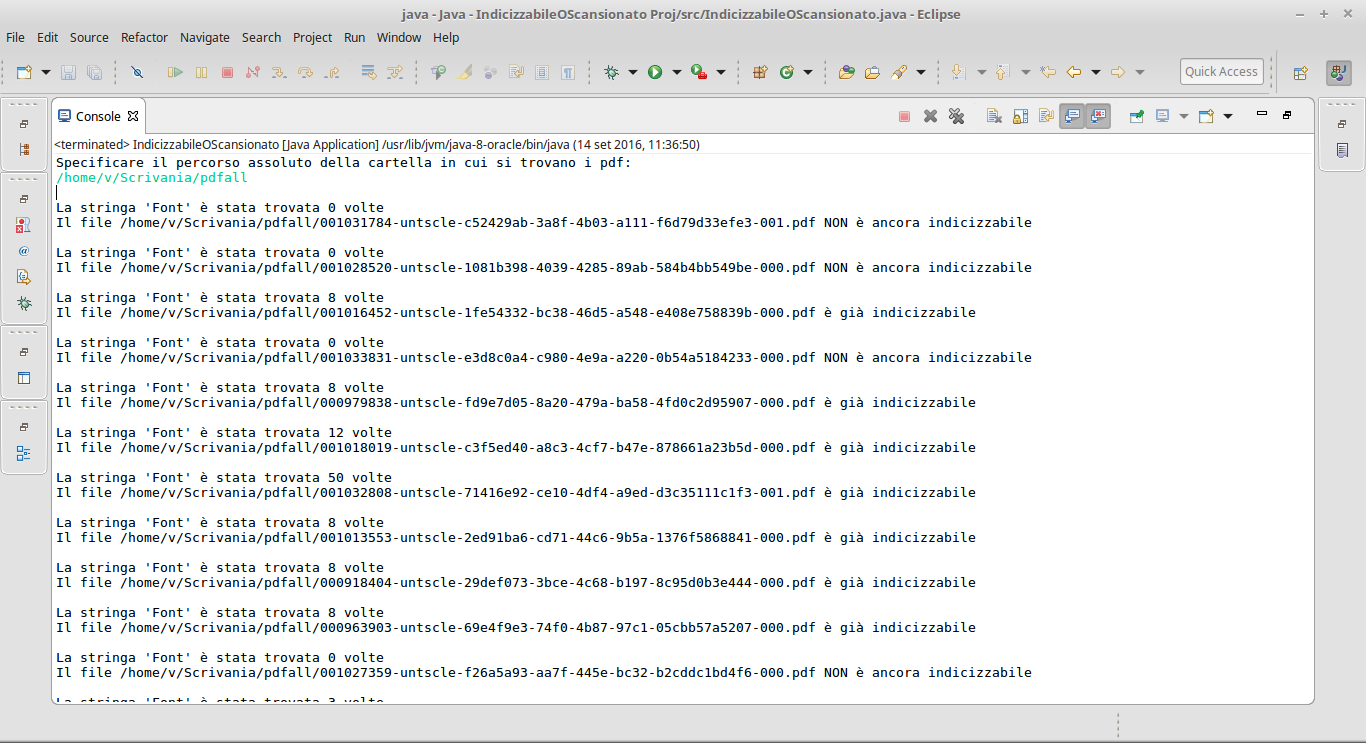Open the New wizard dropdown arrow
This screenshot has height=743, width=1366.
click(46, 72)
